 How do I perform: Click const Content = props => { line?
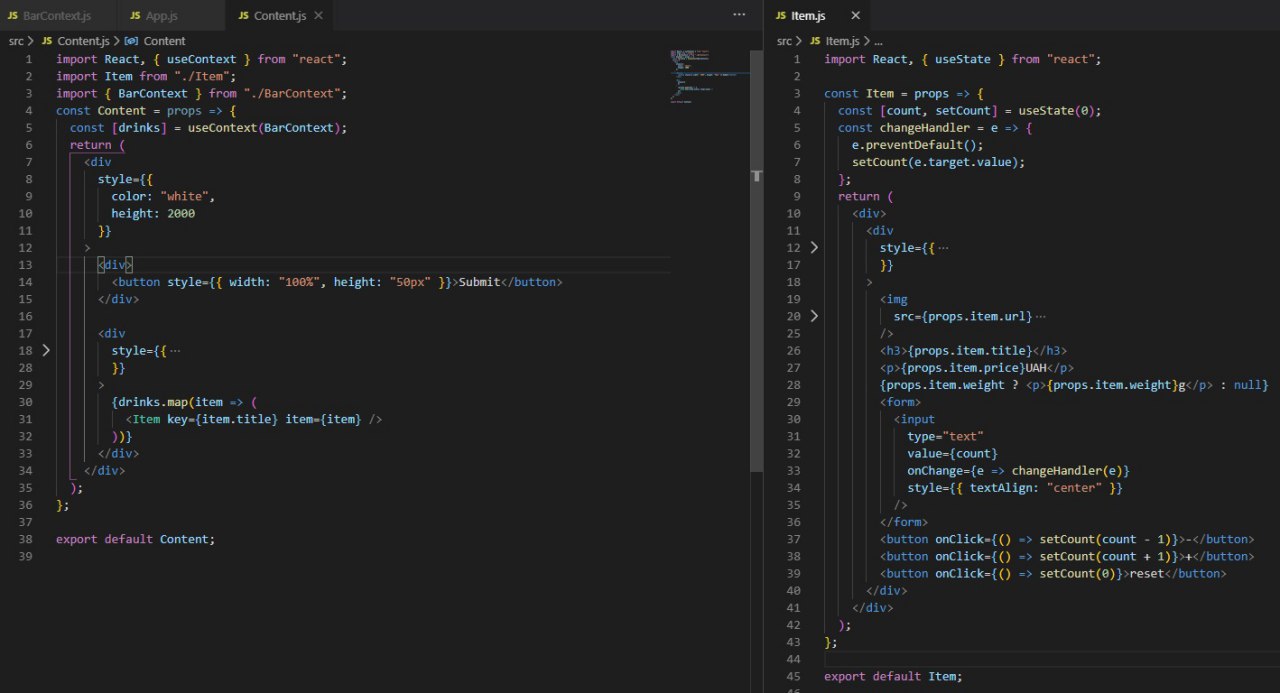(146, 111)
